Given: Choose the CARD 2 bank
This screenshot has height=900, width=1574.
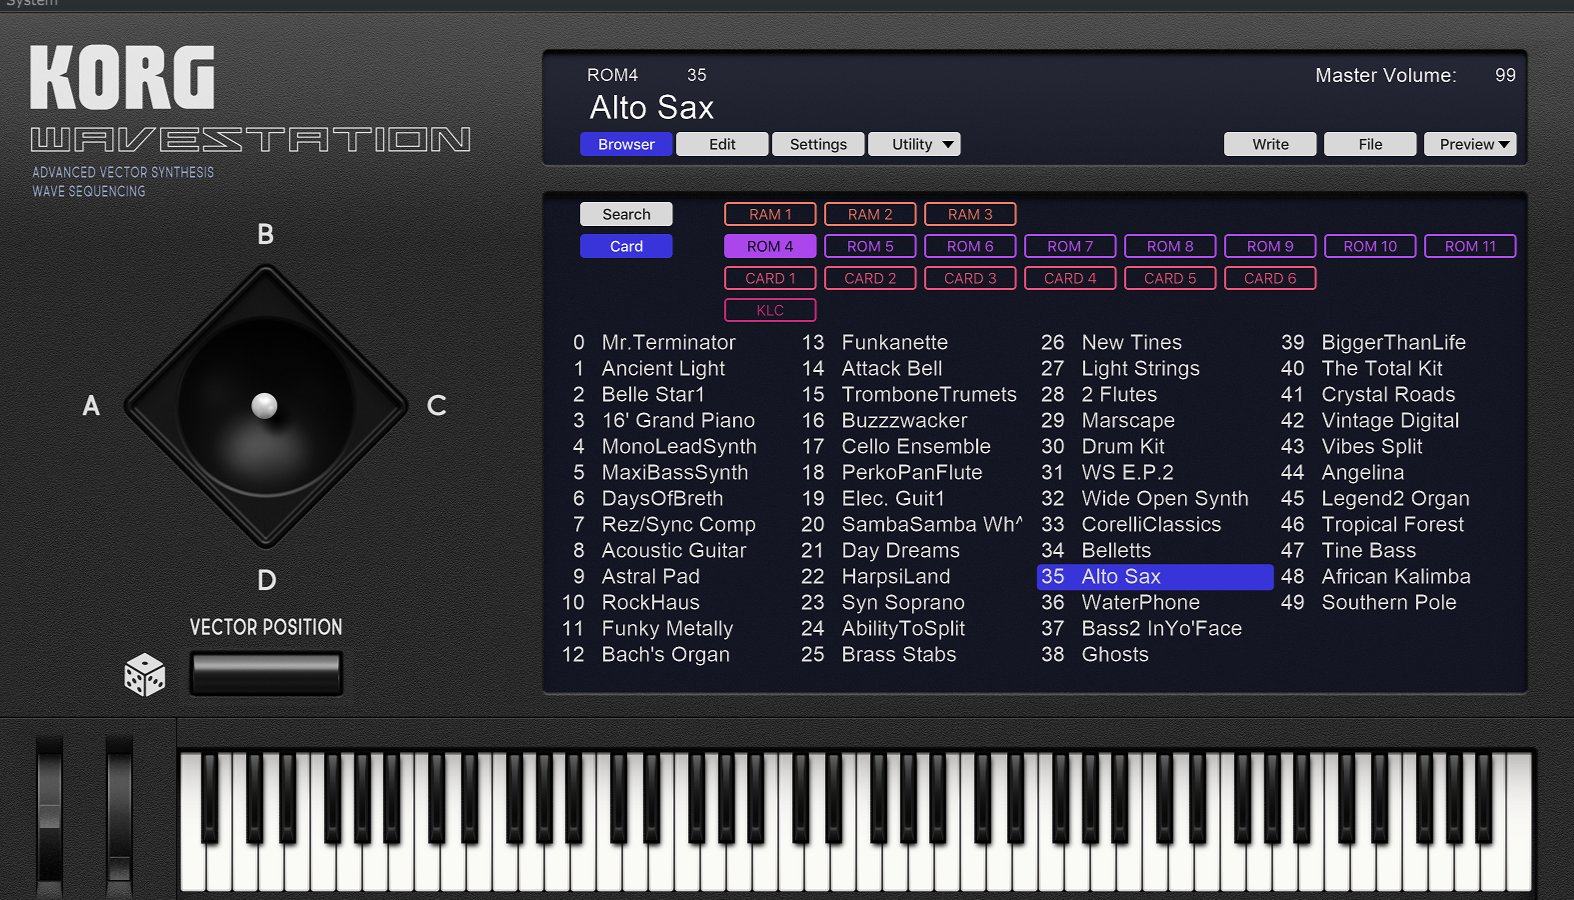Looking at the screenshot, I should [x=870, y=278].
